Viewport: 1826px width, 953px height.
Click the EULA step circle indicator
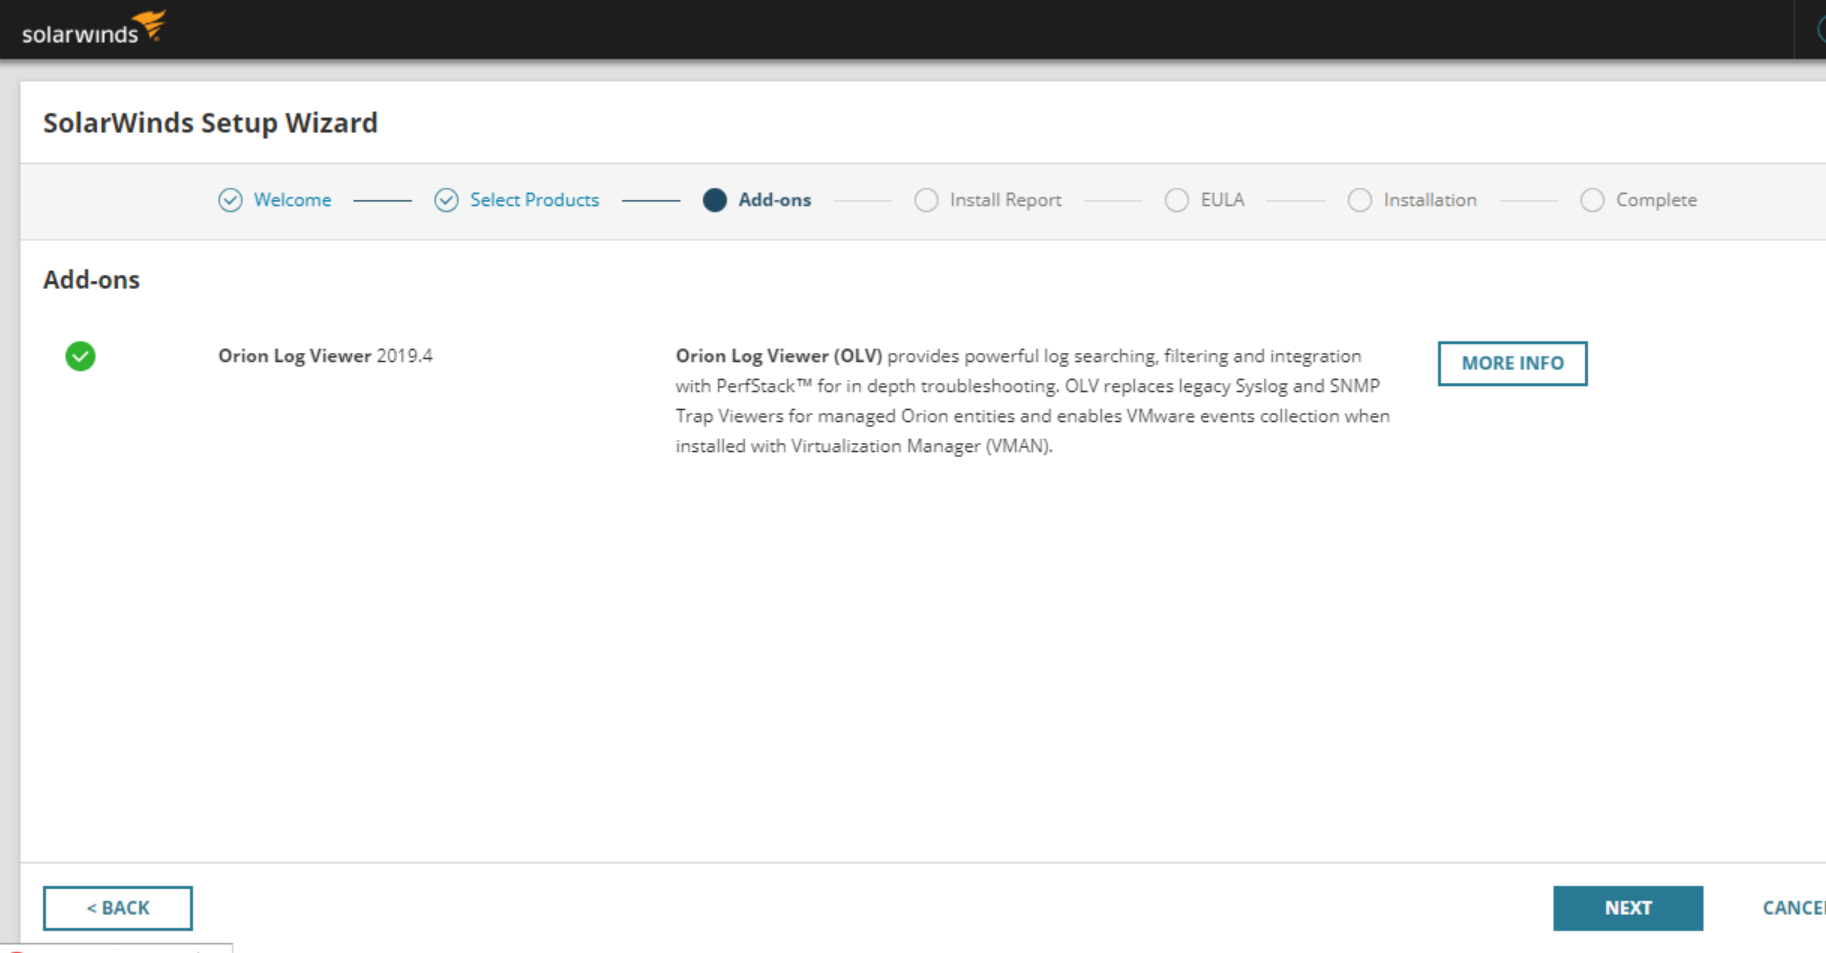point(1176,200)
